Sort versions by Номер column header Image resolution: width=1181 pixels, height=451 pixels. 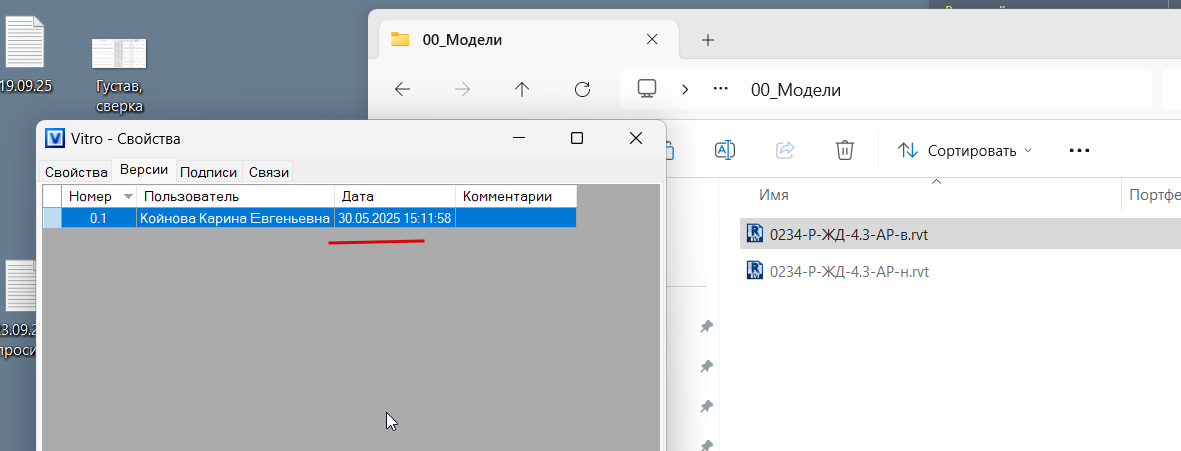(99, 197)
